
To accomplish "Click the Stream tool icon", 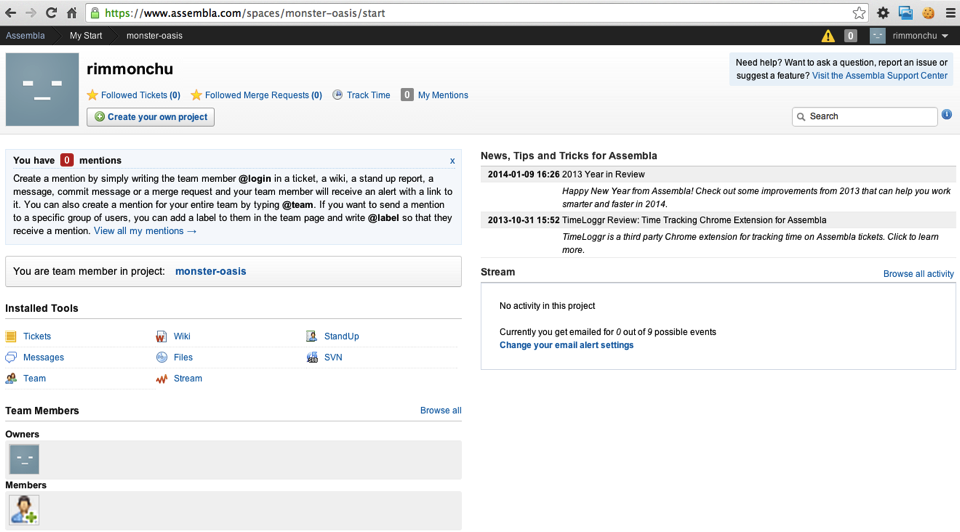I will pyautogui.click(x=162, y=379).
